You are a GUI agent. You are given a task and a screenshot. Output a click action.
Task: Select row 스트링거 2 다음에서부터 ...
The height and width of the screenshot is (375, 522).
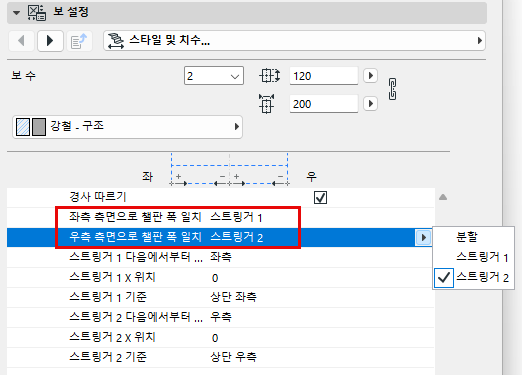tap(221, 317)
